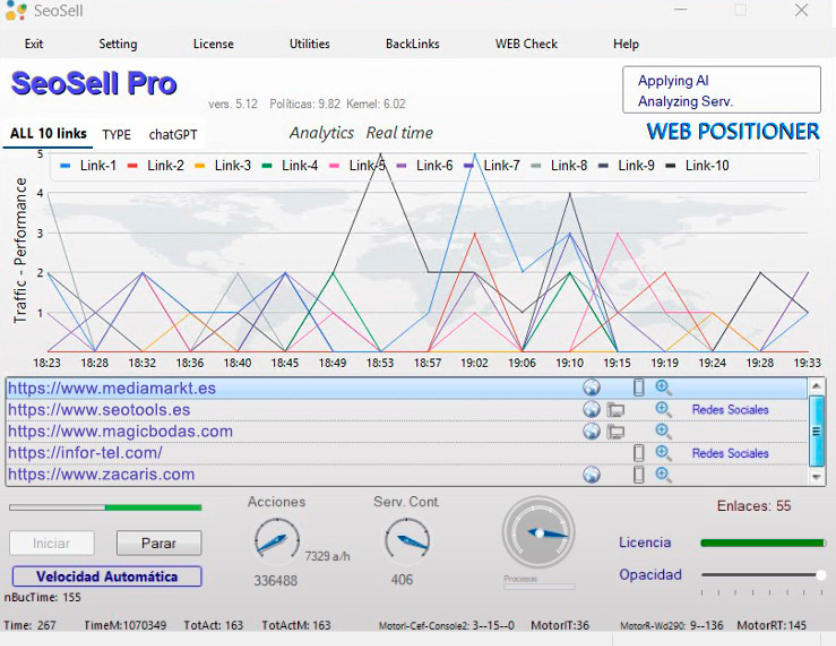
Task: Click the Acciones gauge dial
Action: (x=277, y=540)
